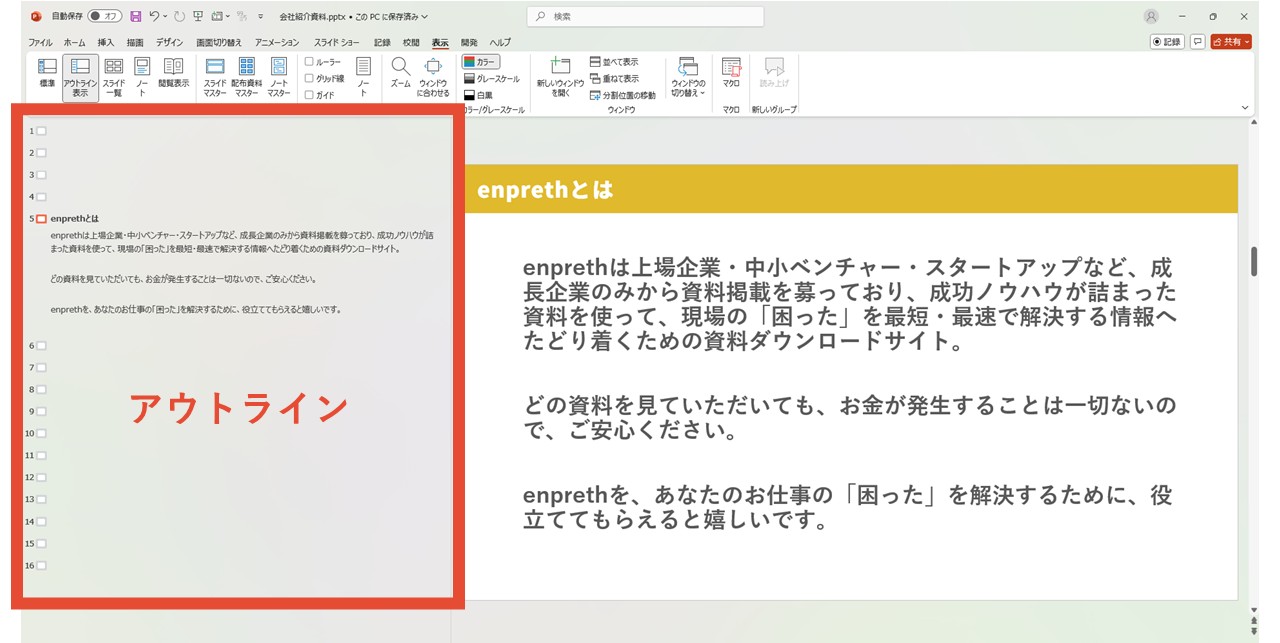Open the comments pane icon

tap(1197, 42)
